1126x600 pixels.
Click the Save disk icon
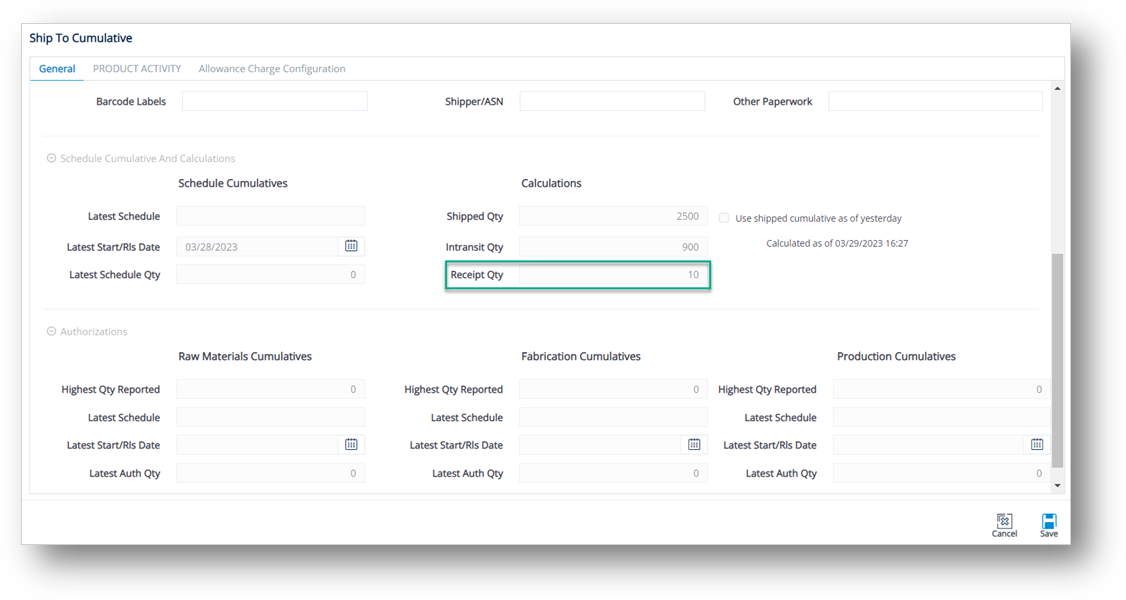(1048, 520)
